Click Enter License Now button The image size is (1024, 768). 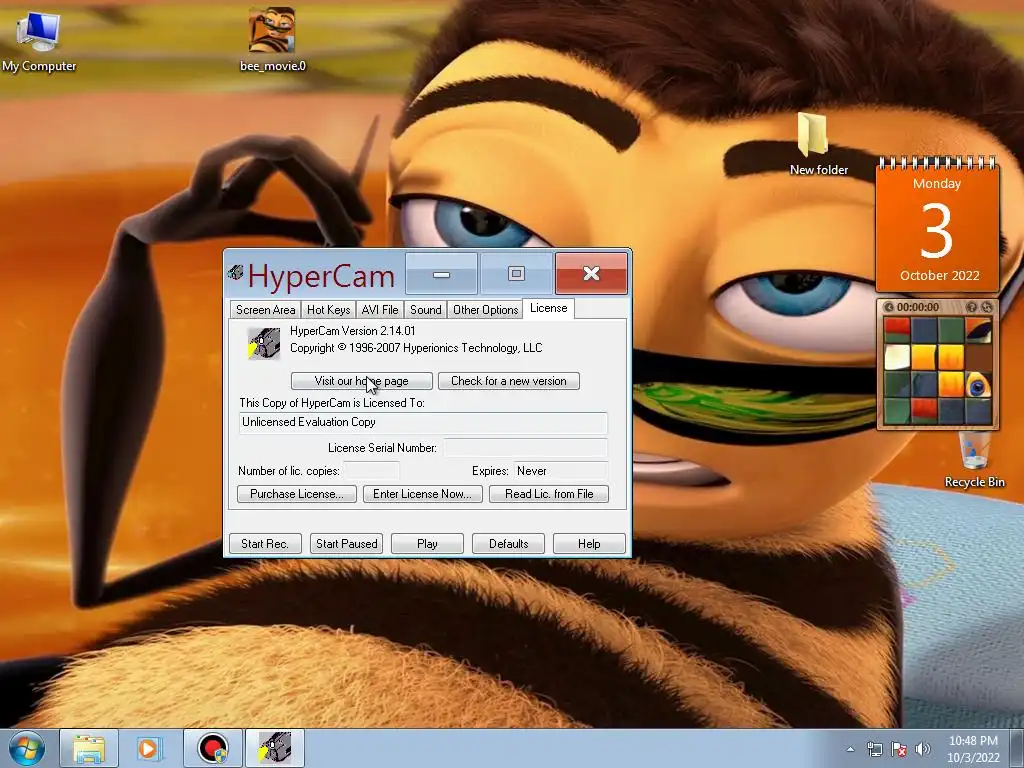423,494
